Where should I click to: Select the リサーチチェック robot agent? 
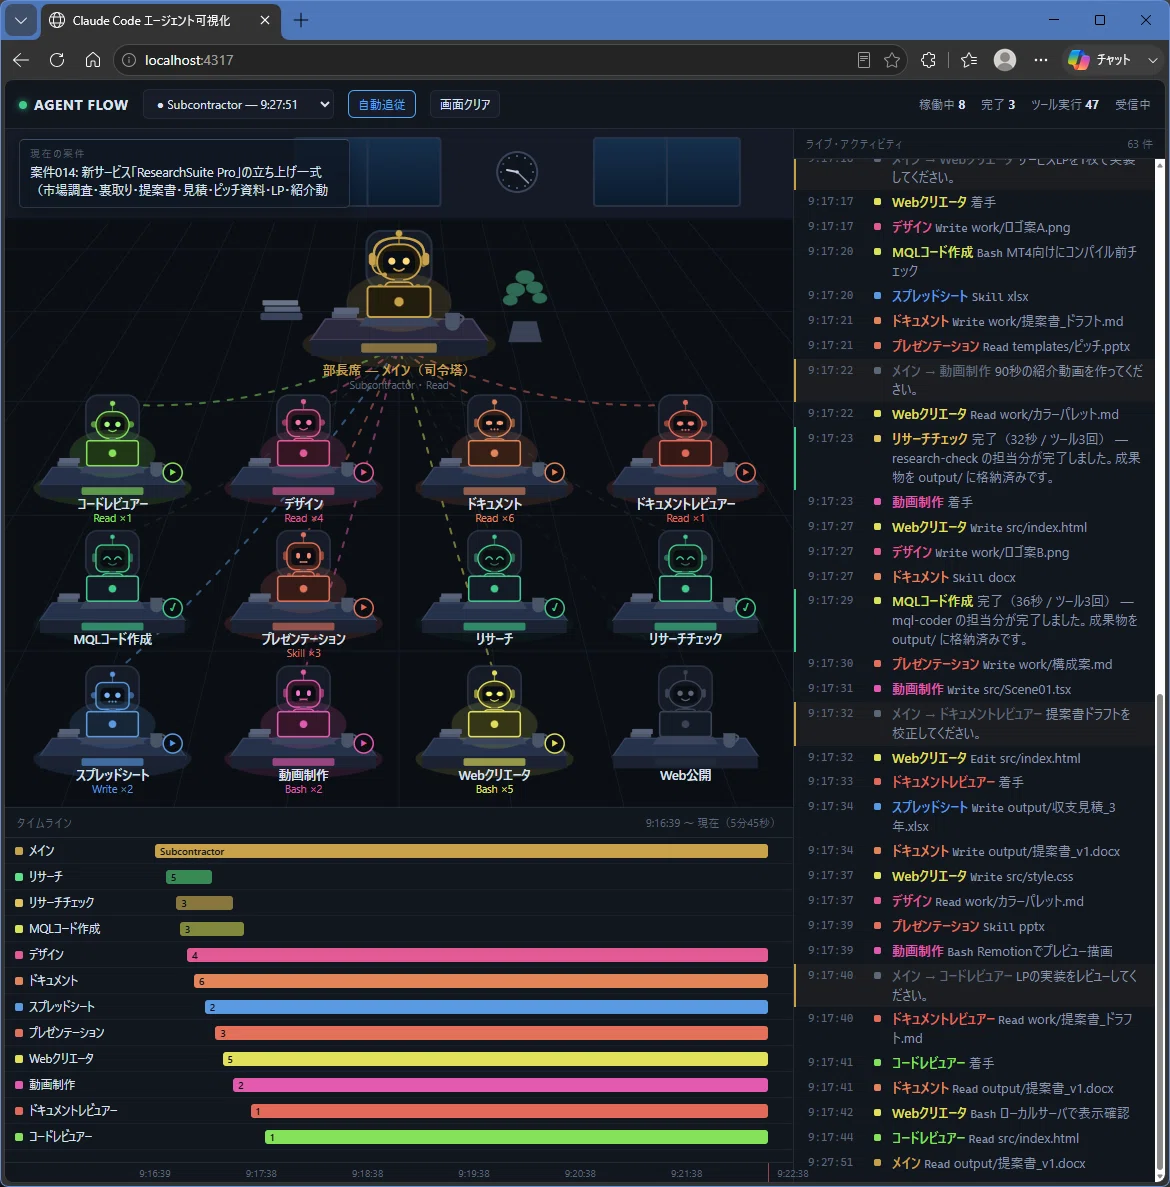[x=685, y=567]
